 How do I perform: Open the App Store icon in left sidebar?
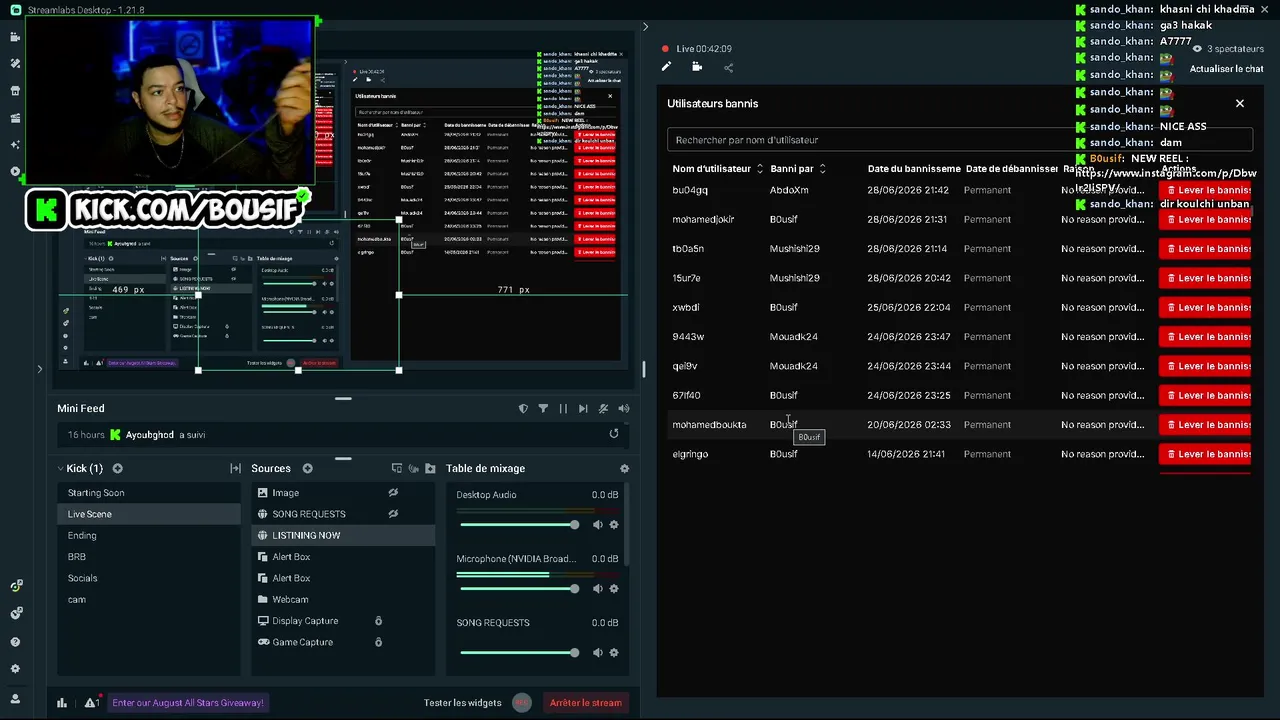[15, 90]
